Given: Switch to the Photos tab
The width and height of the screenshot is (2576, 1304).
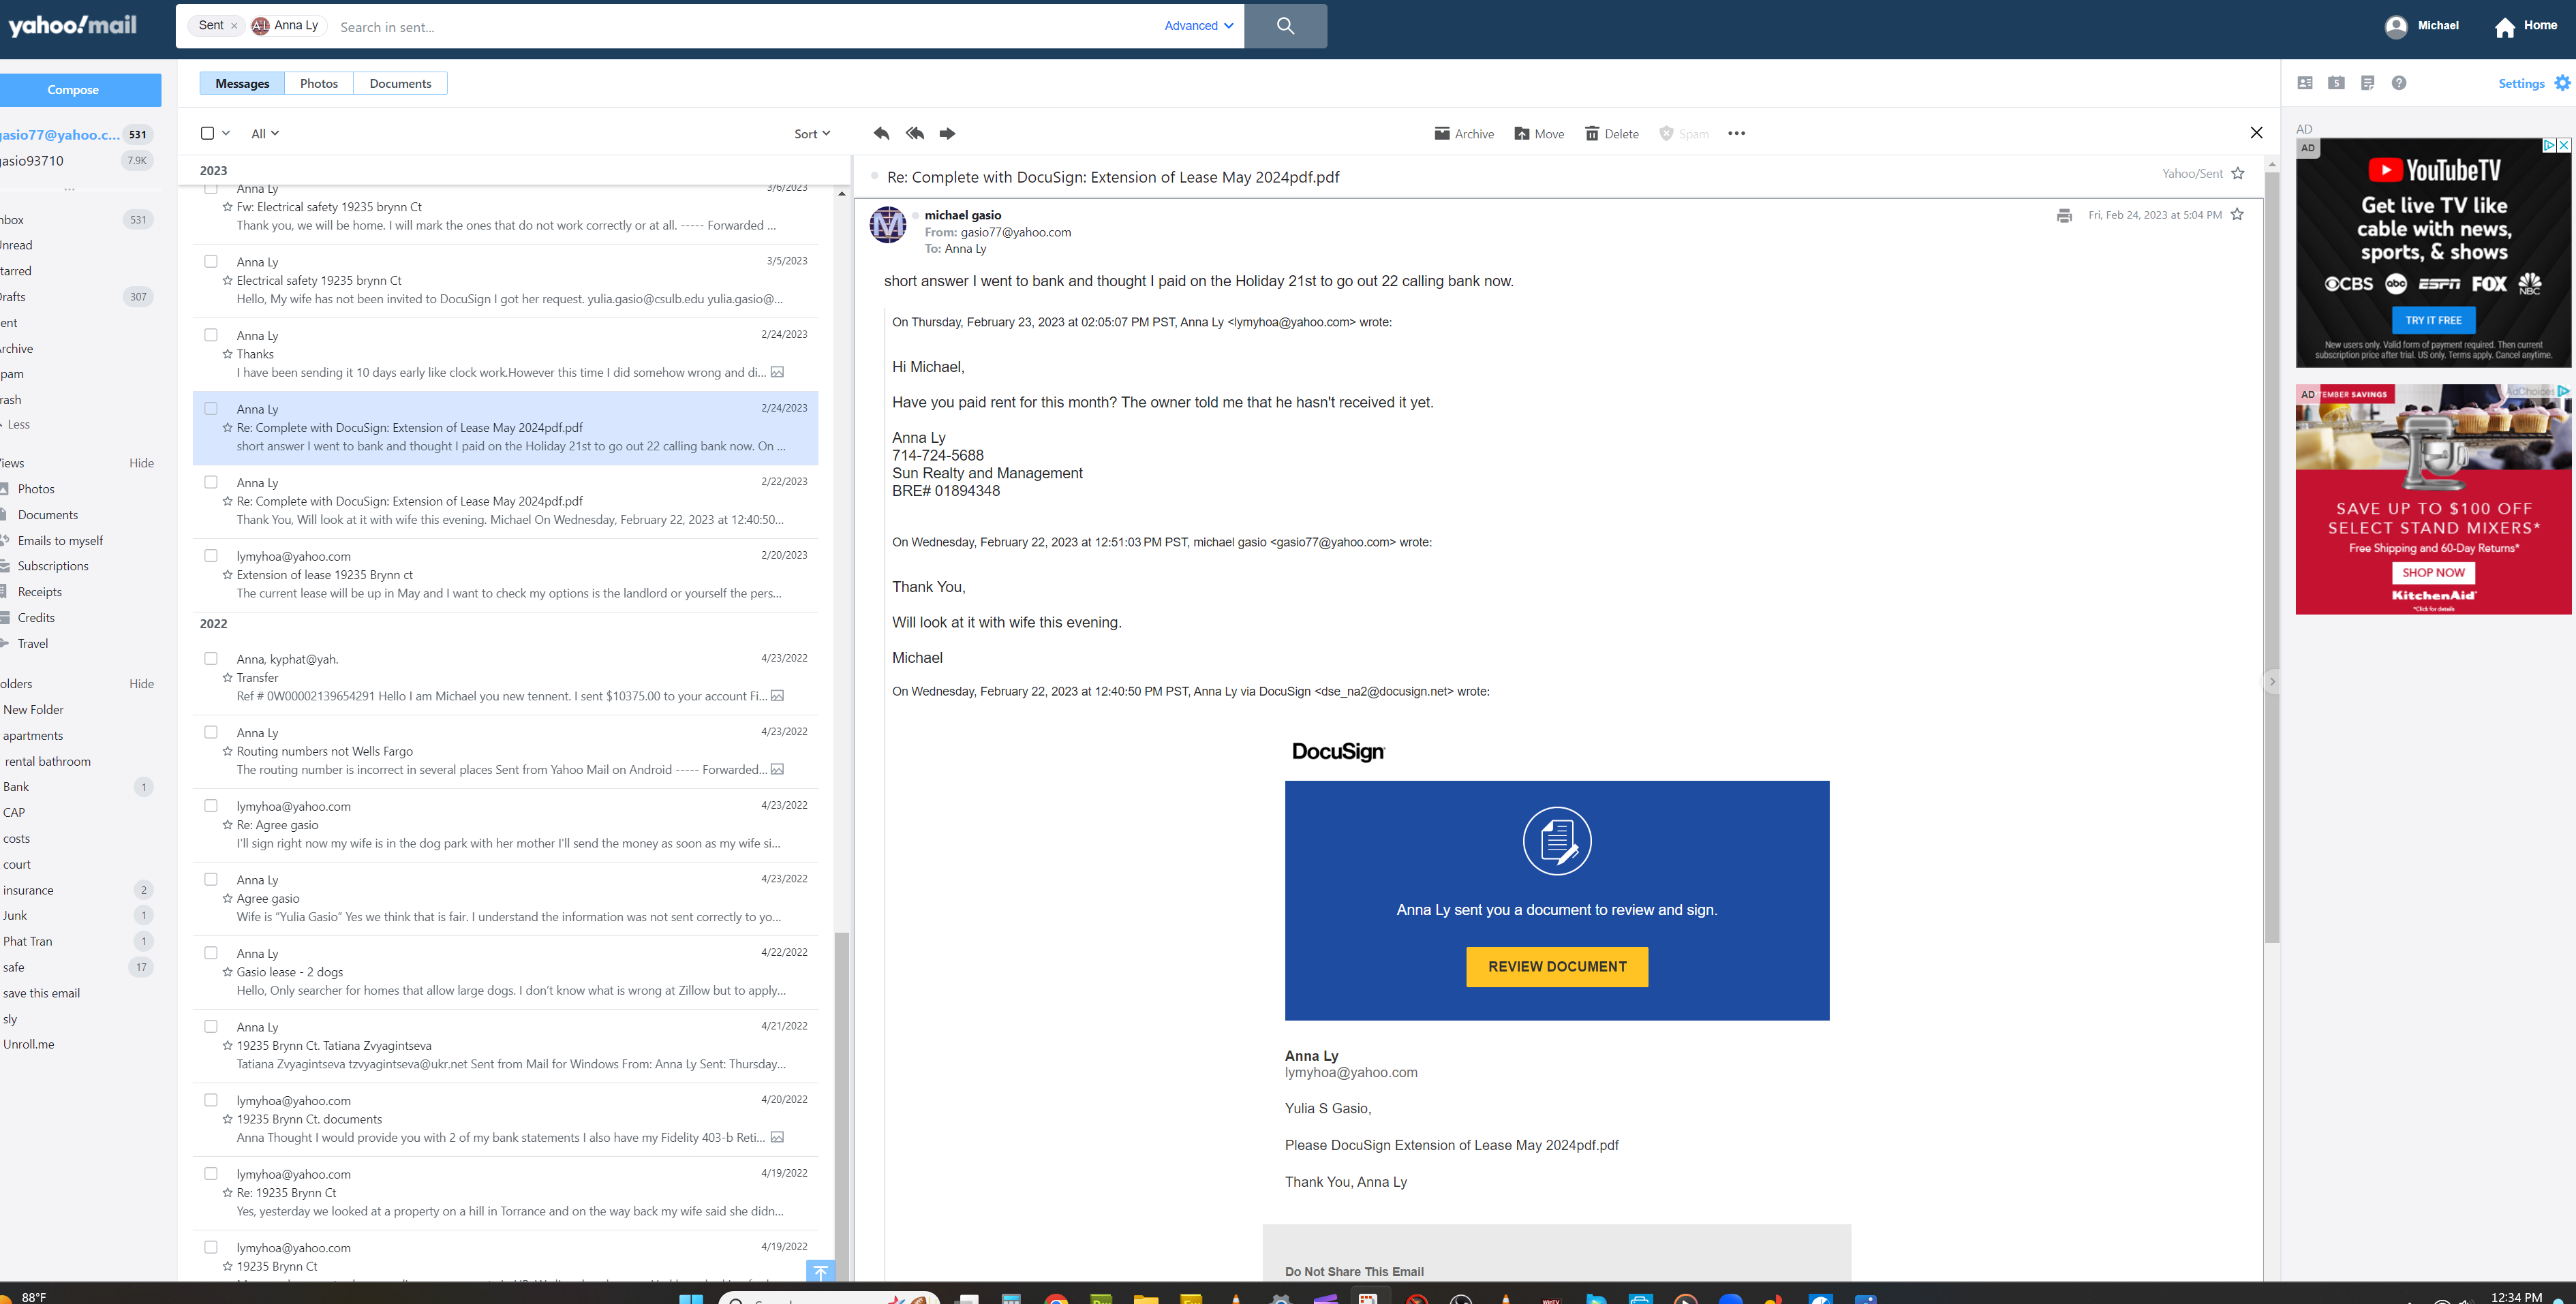Looking at the screenshot, I should 318,83.
